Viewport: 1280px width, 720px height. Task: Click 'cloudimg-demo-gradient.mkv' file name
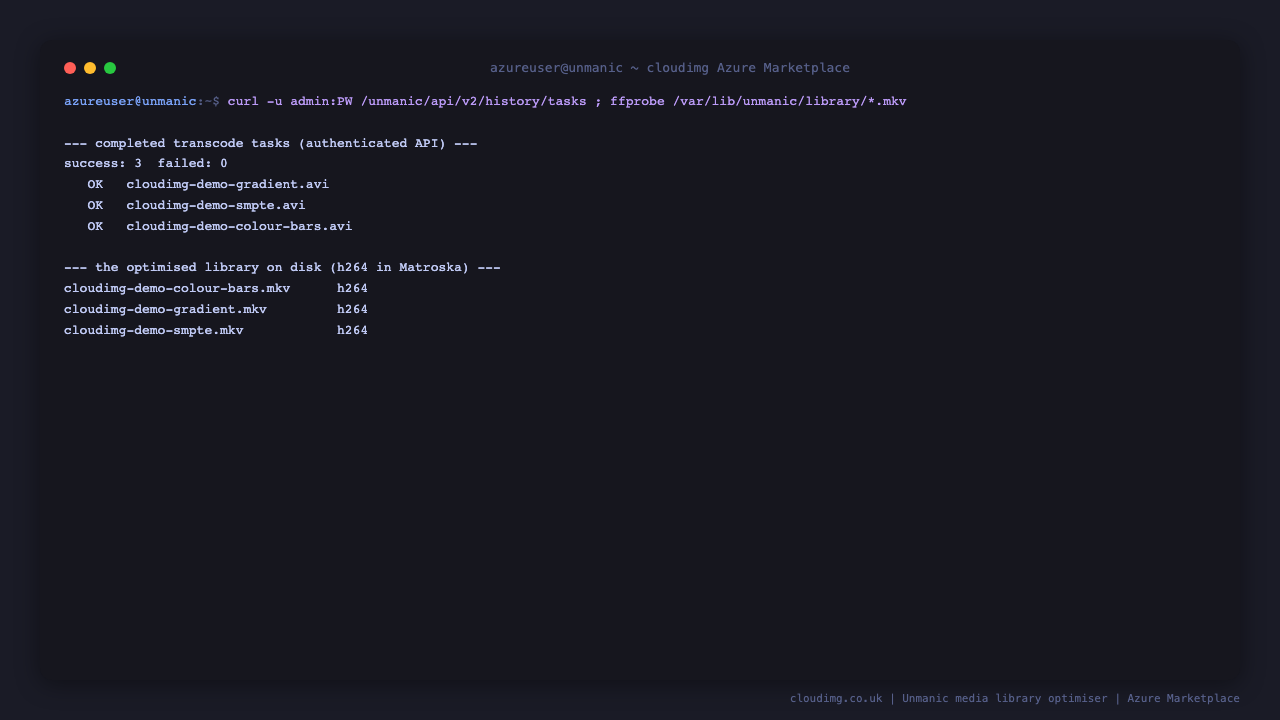(x=165, y=309)
